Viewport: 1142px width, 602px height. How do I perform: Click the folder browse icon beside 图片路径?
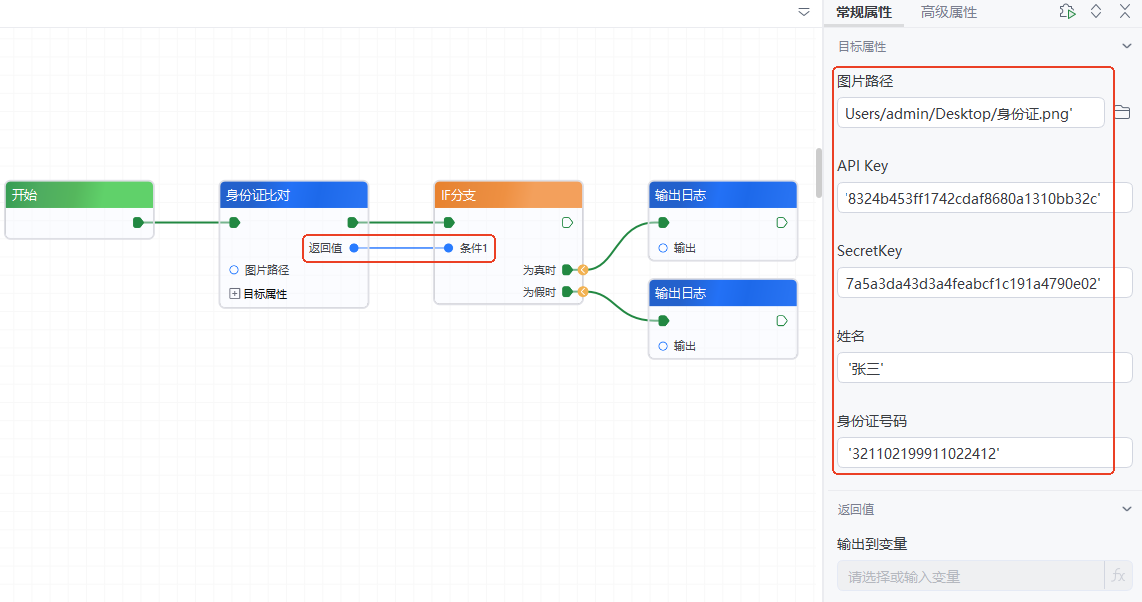click(x=1121, y=112)
